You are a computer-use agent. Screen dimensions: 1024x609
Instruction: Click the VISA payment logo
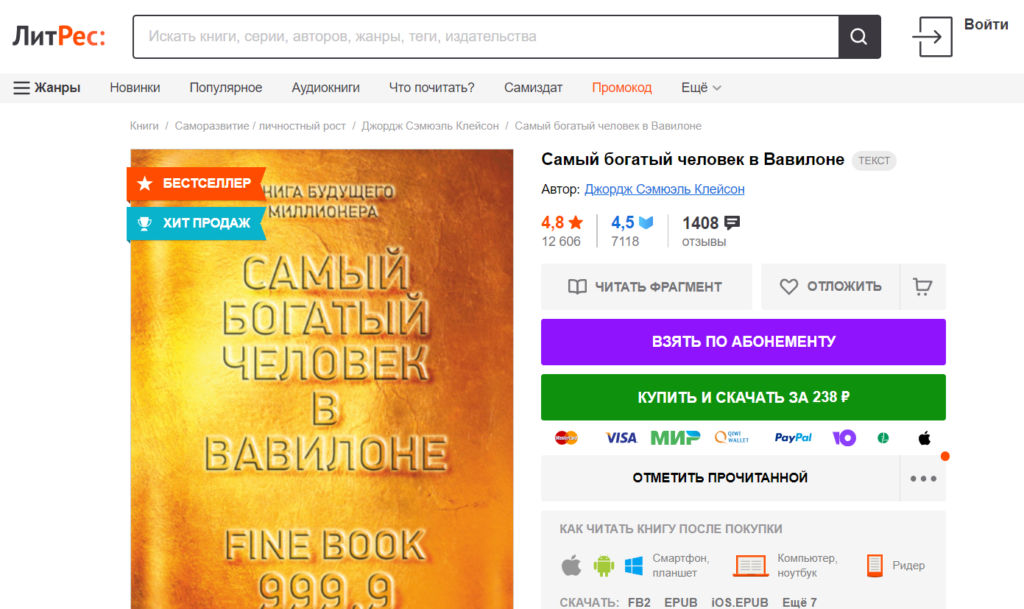620,438
